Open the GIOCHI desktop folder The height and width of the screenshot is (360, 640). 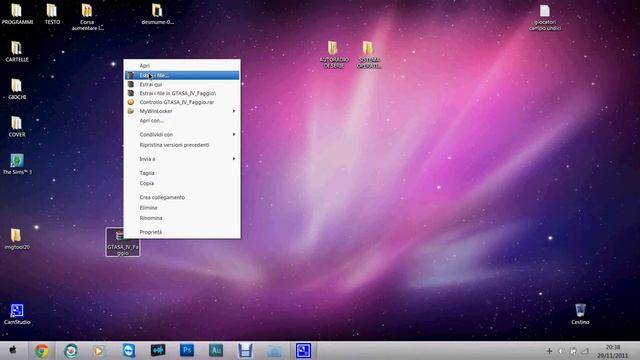tap(17, 89)
